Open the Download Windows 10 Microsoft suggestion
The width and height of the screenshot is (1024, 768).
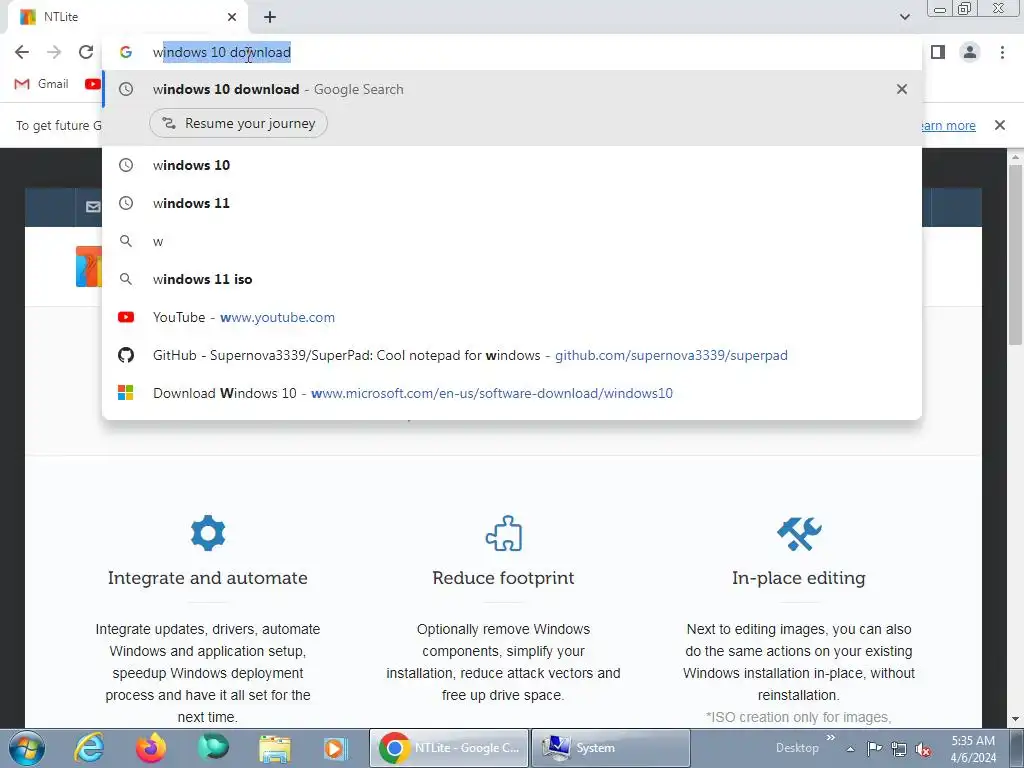pyautogui.click(x=512, y=393)
